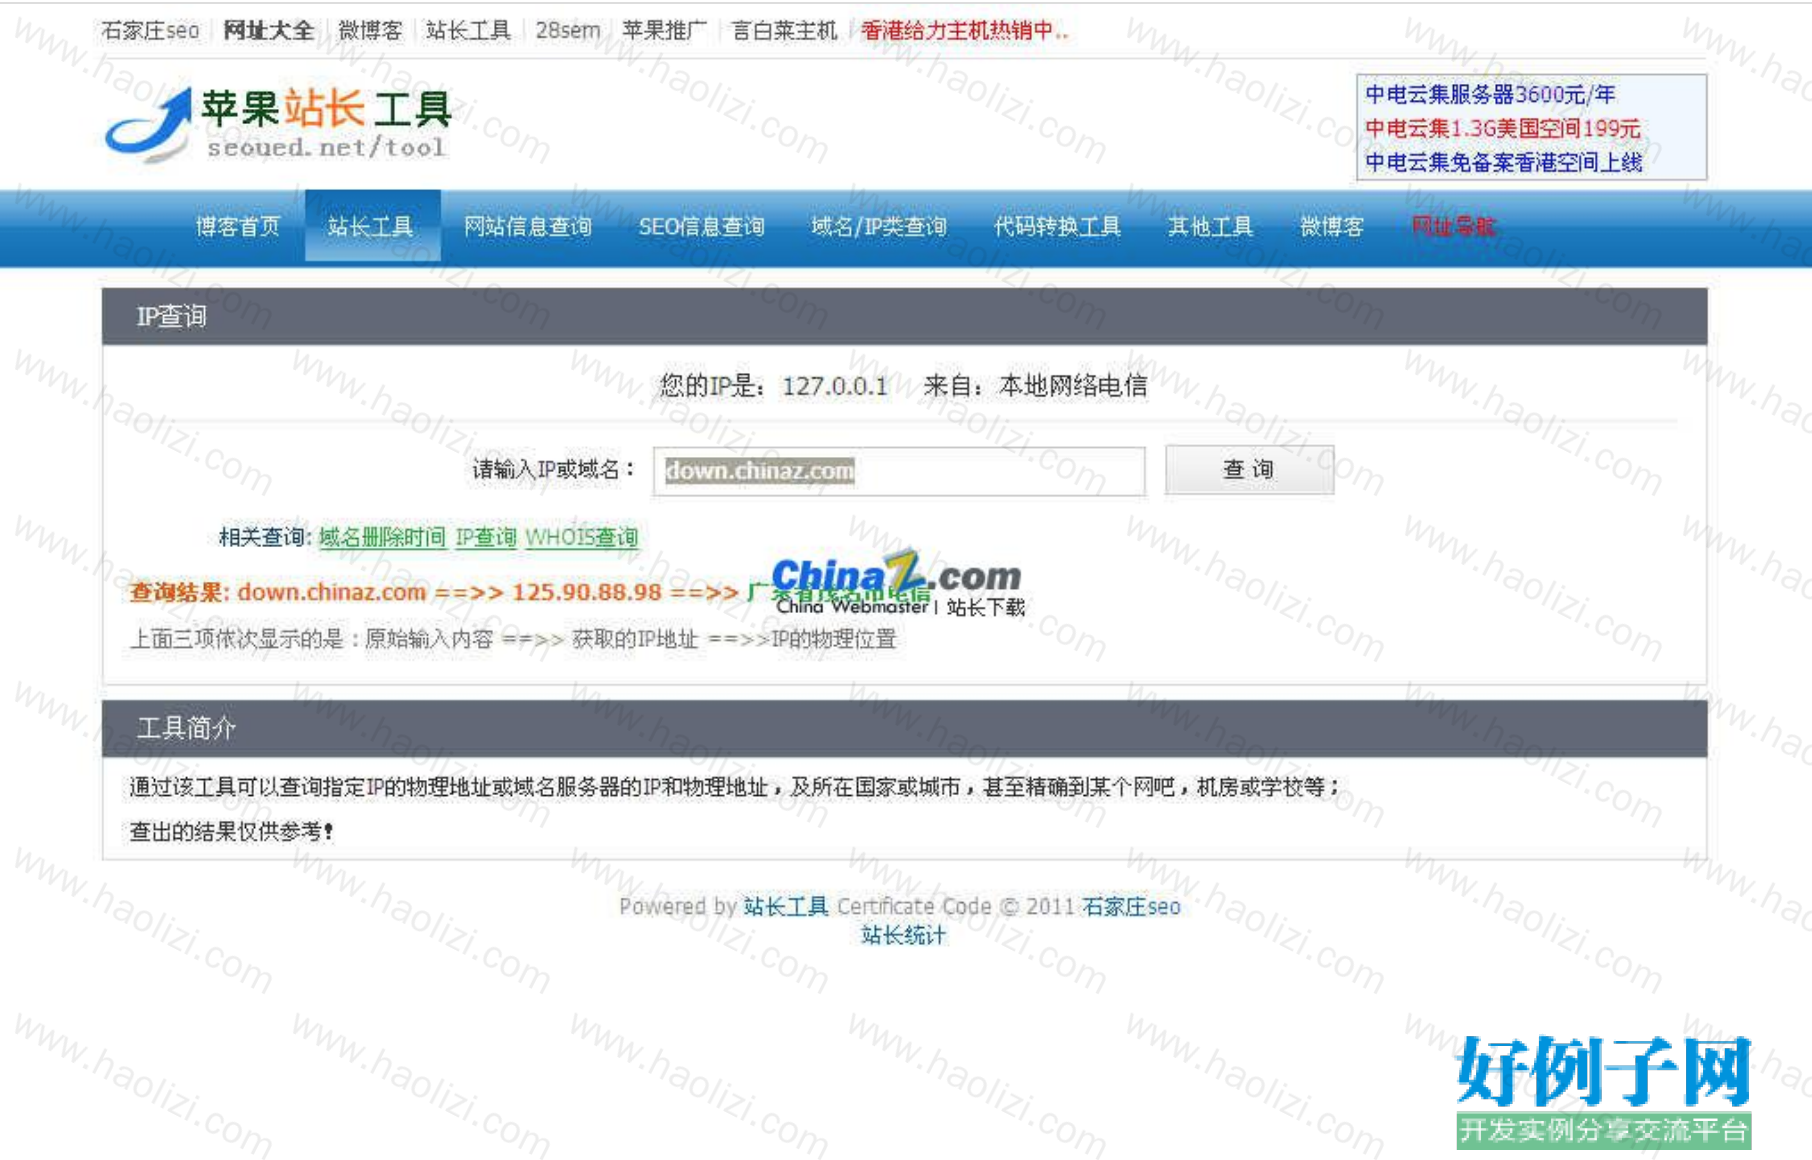Viewport: 1812px width, 1160px height.
Task: Open the 言白菜主机 top link
Action: pyautogui.click(x=784, y=31)
